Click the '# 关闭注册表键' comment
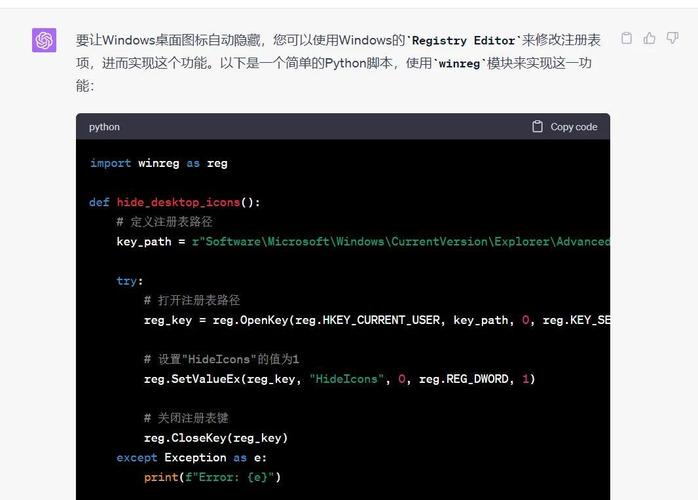Screen dimensions: 698x500 [186, 418]
